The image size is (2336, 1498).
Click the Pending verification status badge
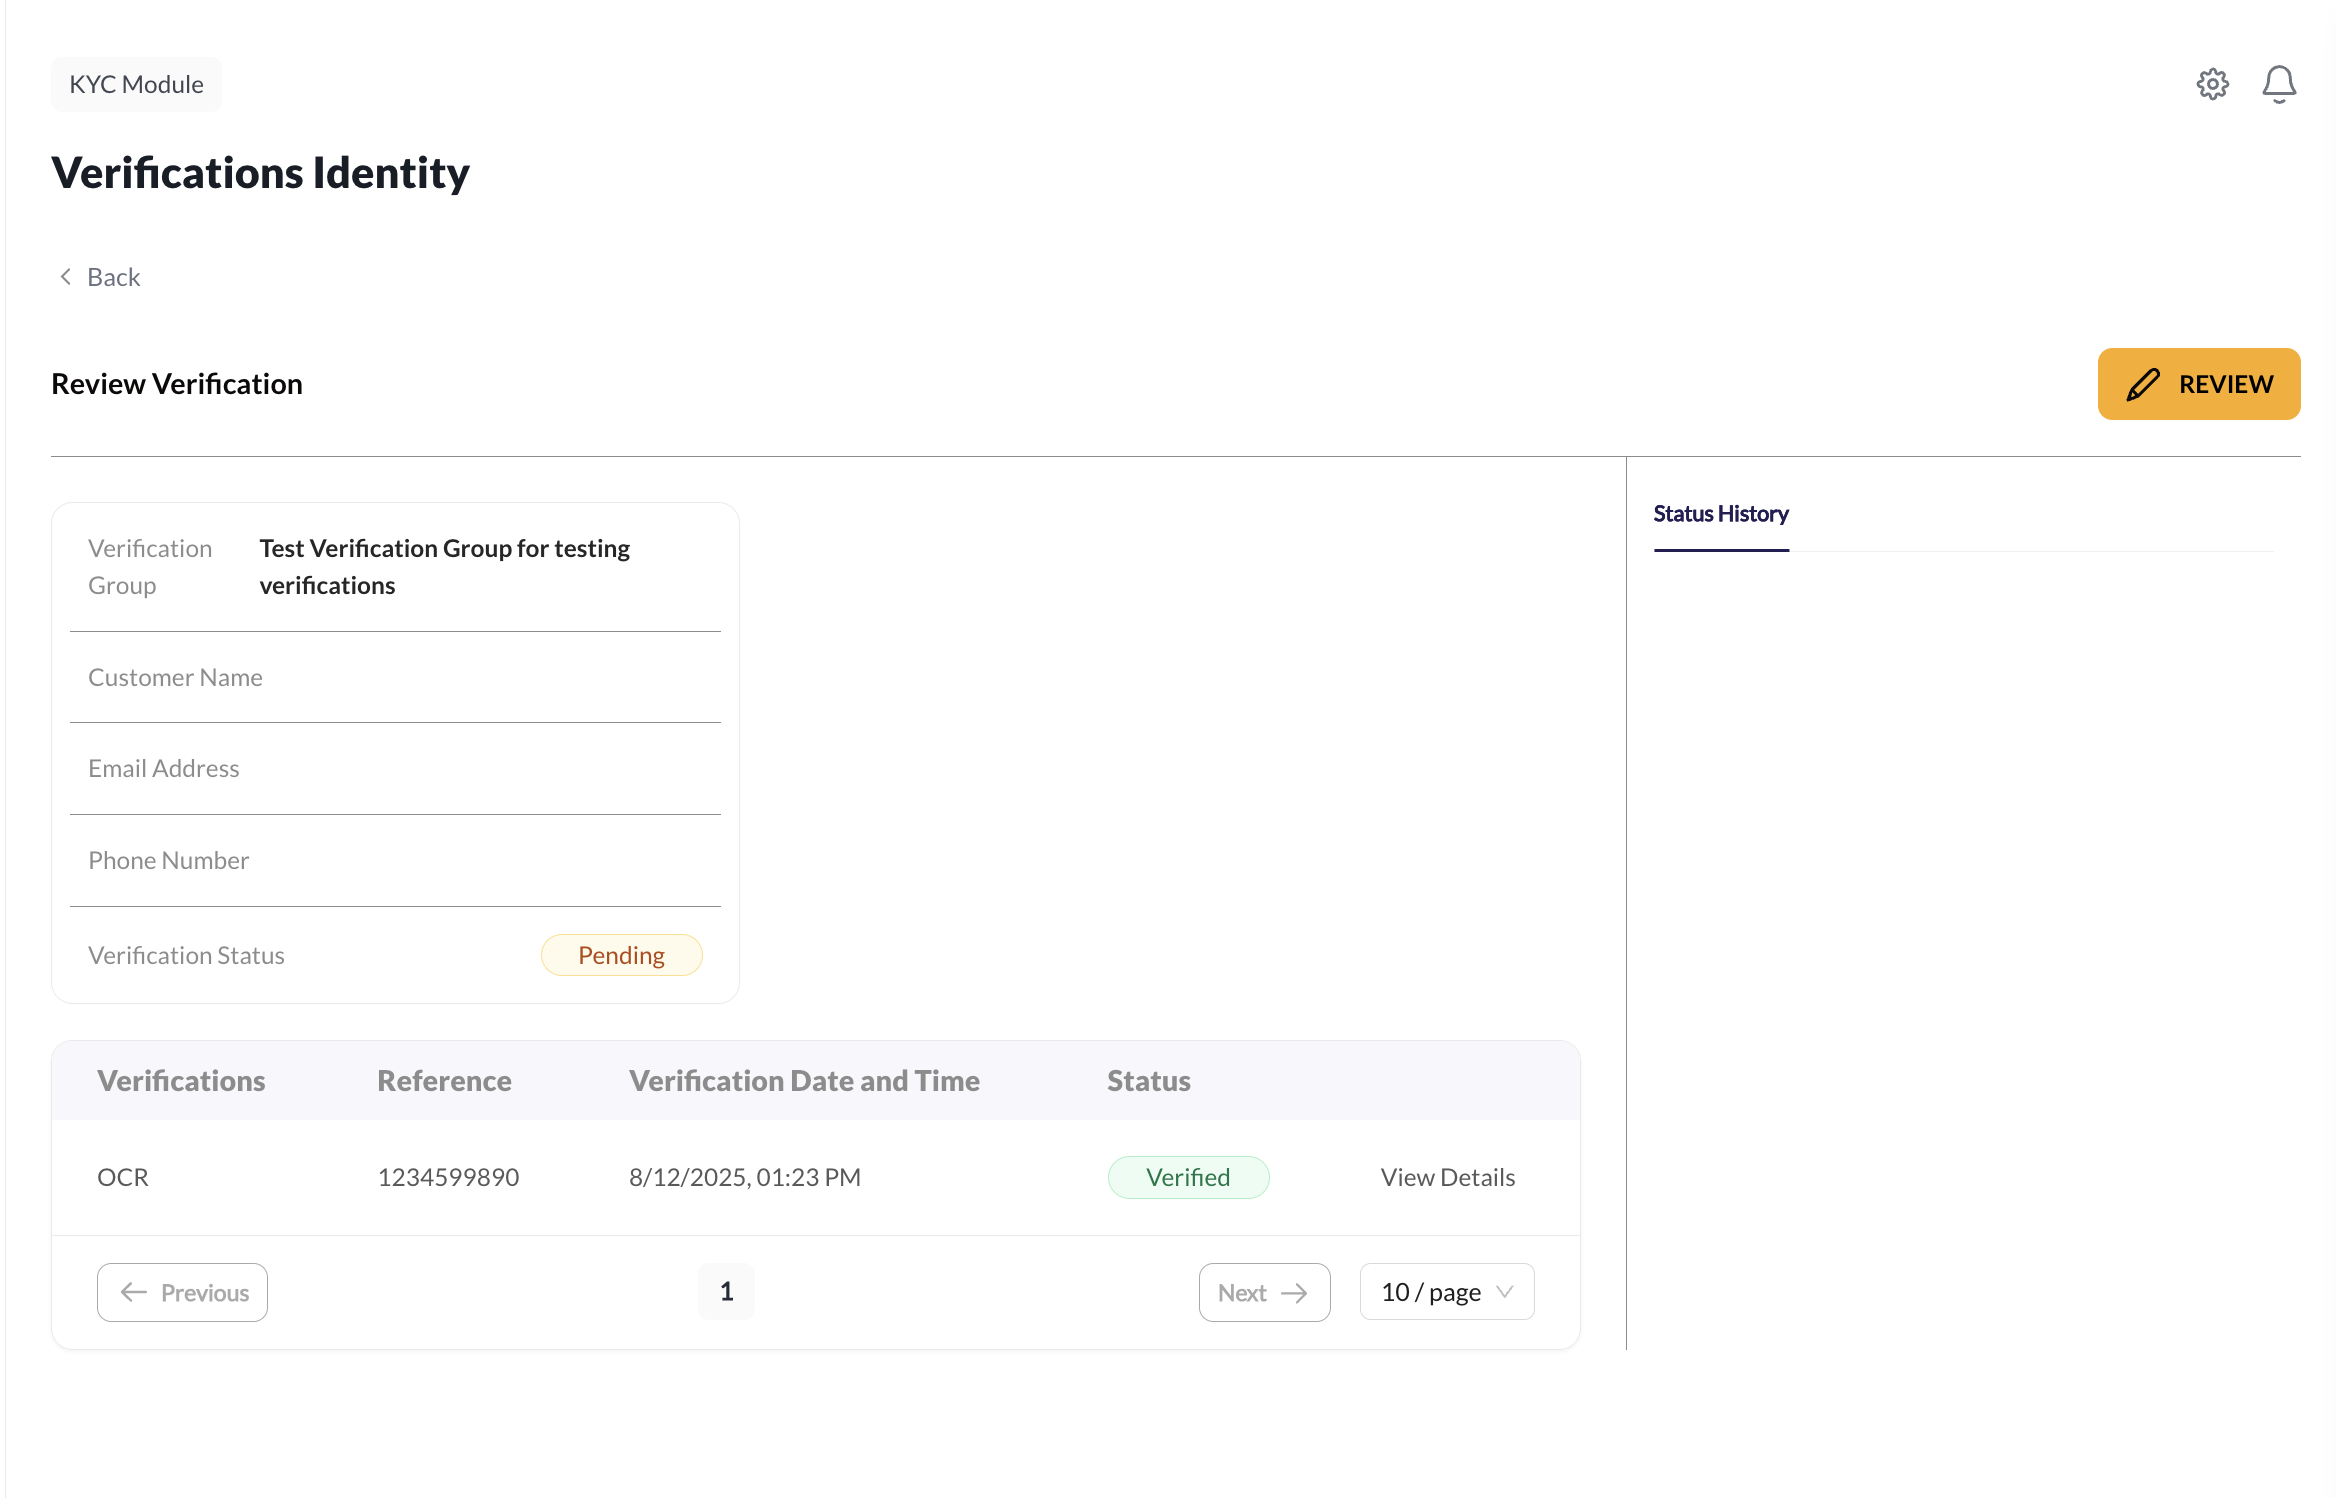(621, 955)
